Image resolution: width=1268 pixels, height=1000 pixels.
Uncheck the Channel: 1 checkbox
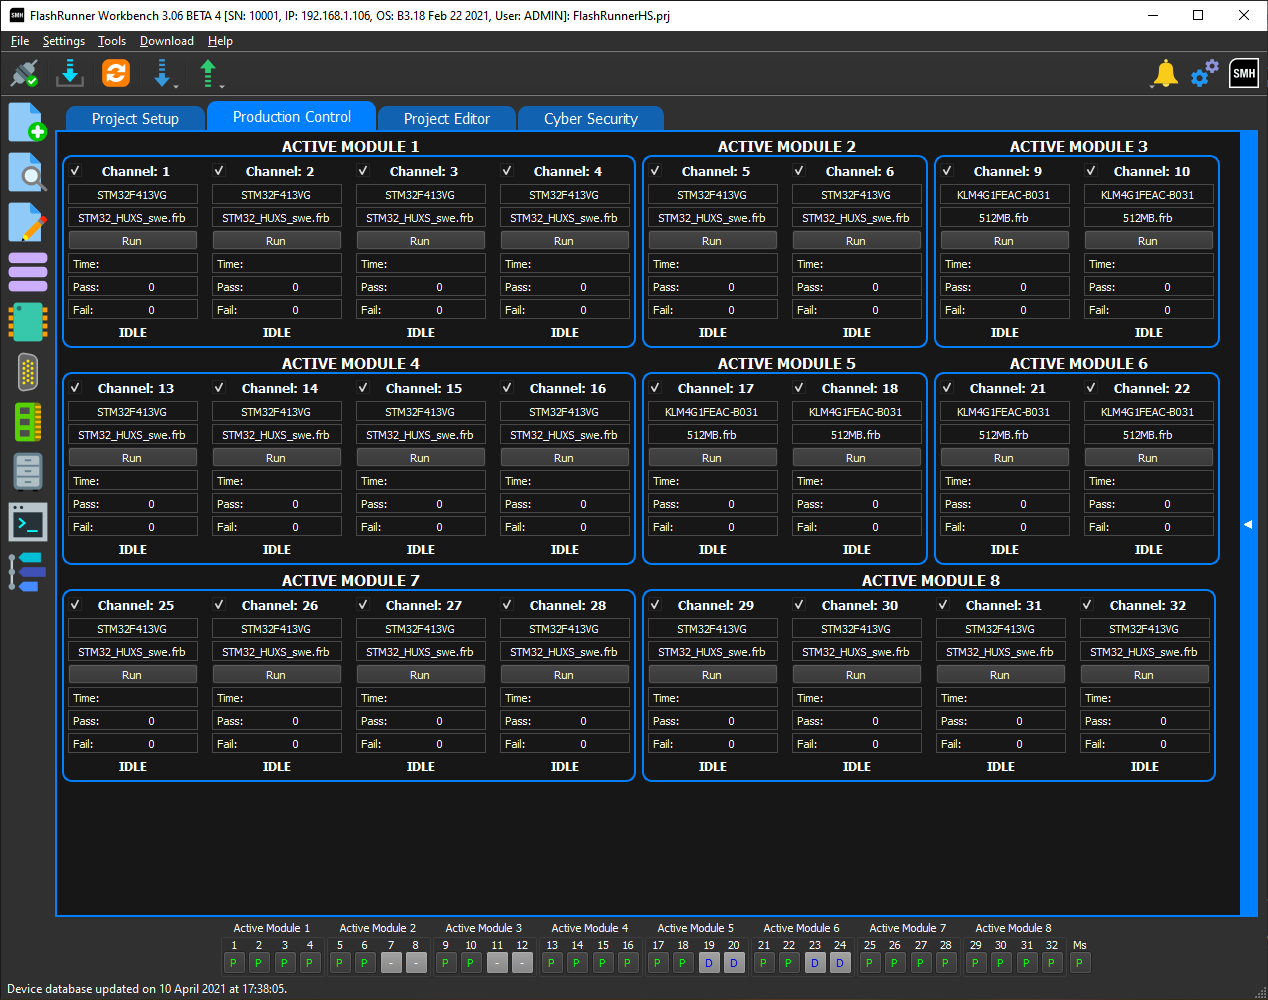coord(75,171)
